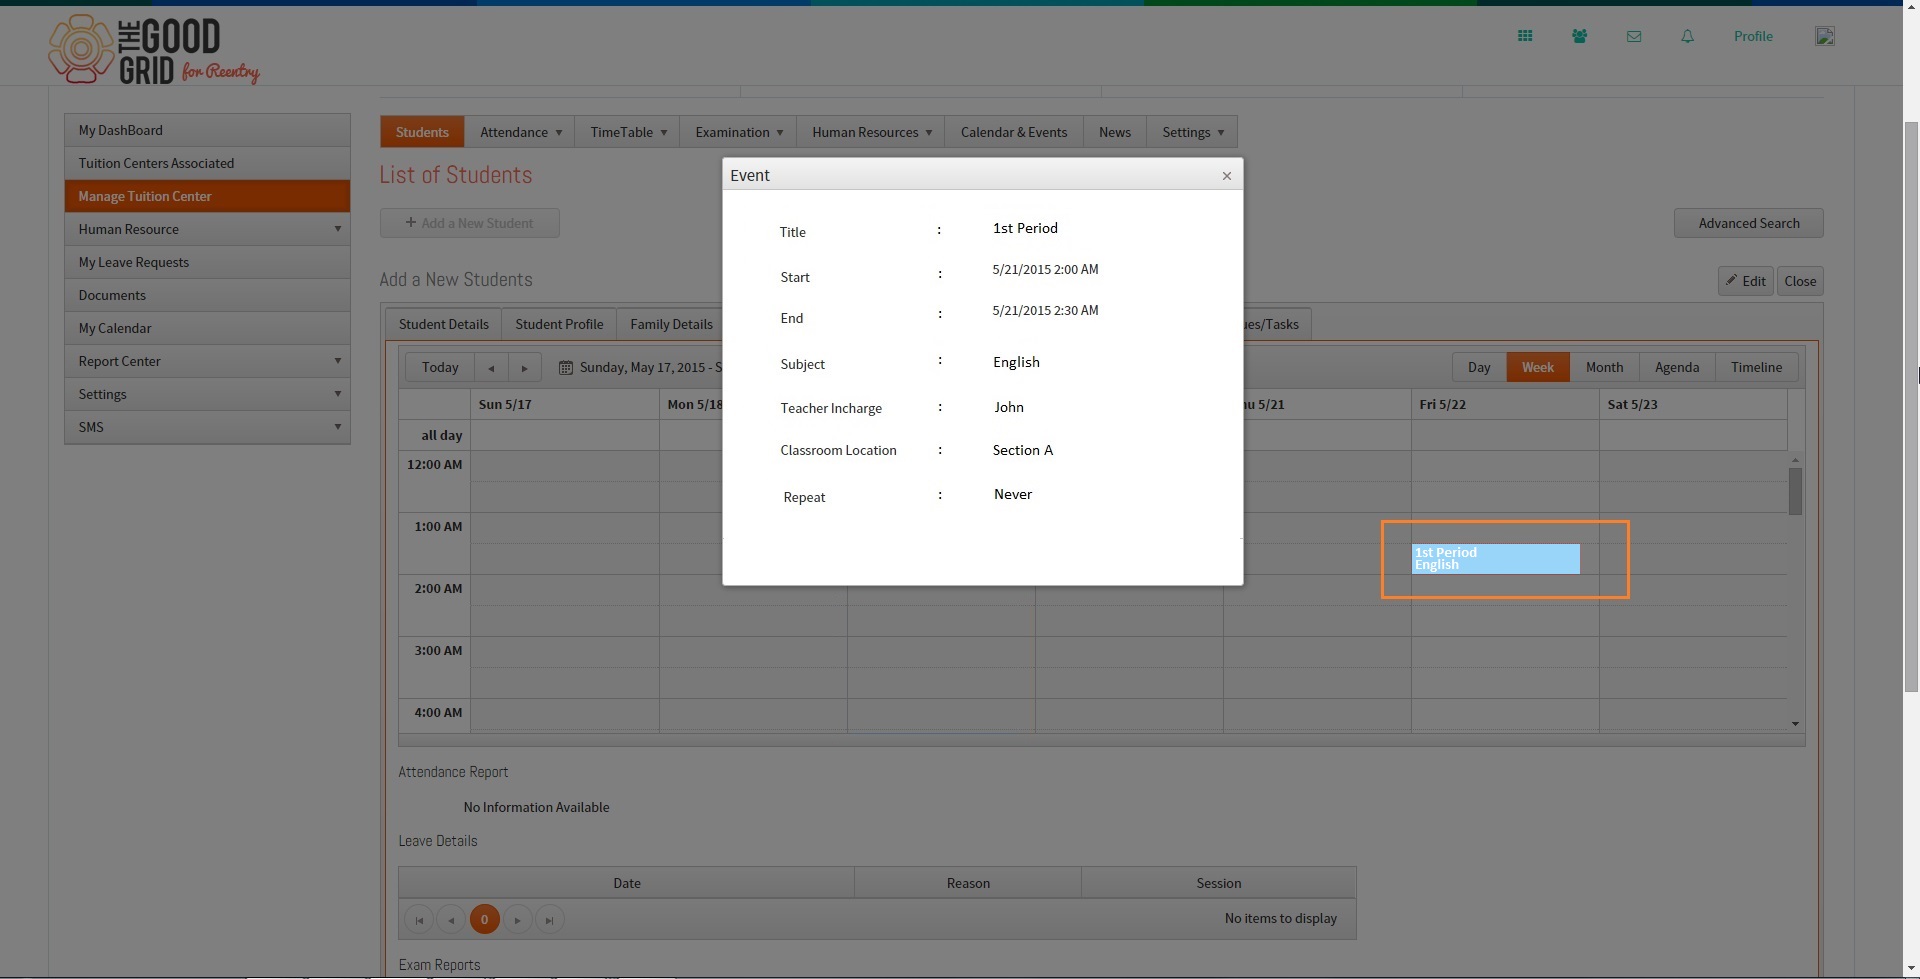This screenshot has height=979, width=1920.
Task: Go to next week in calendar
Action: (524, 367)
